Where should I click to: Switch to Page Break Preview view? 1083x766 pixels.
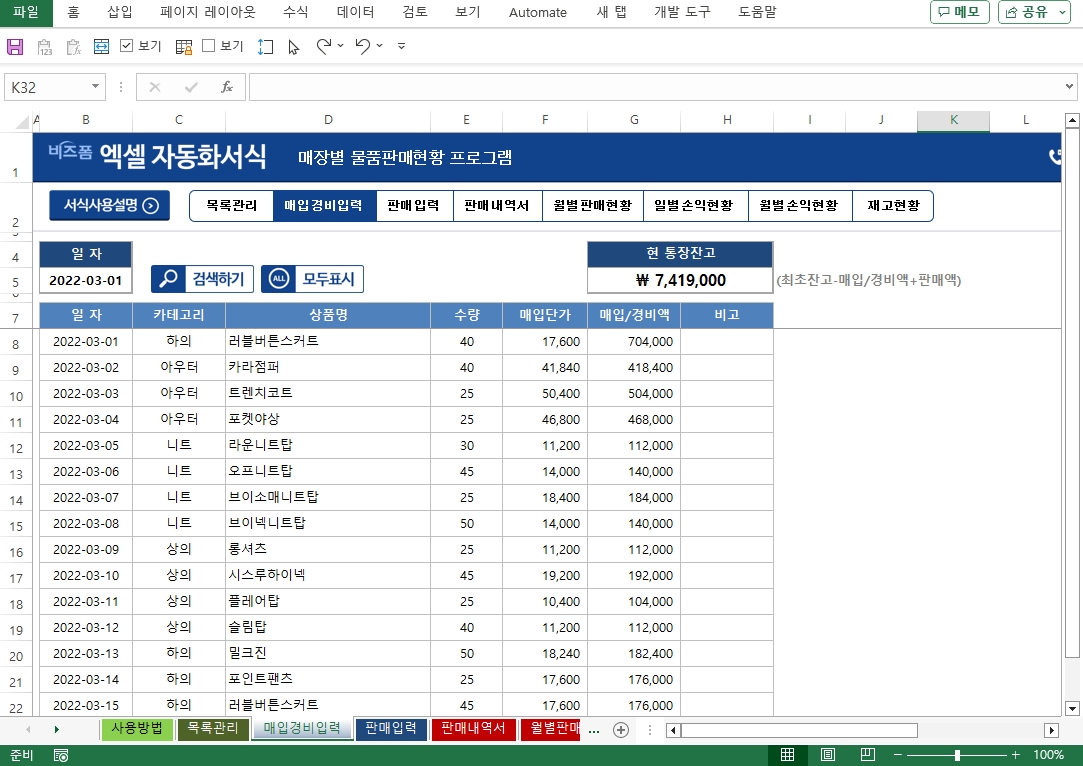867,755
